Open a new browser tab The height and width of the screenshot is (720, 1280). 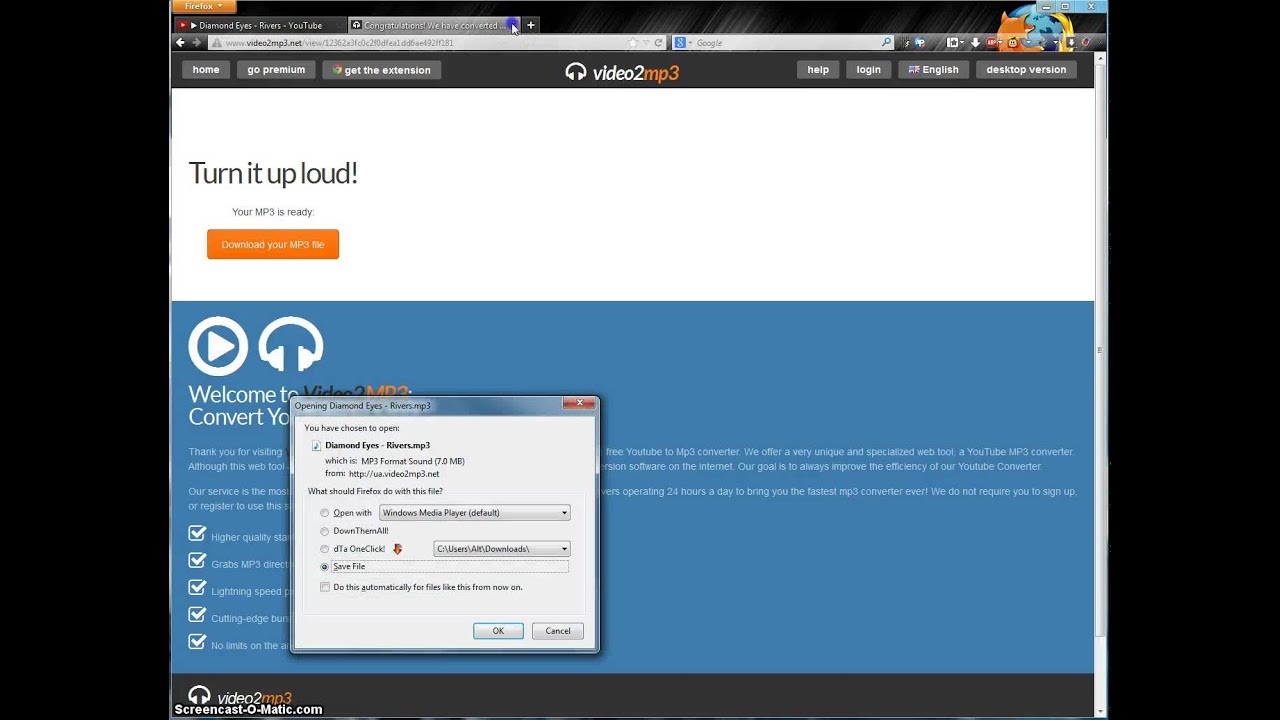point(531,25)
